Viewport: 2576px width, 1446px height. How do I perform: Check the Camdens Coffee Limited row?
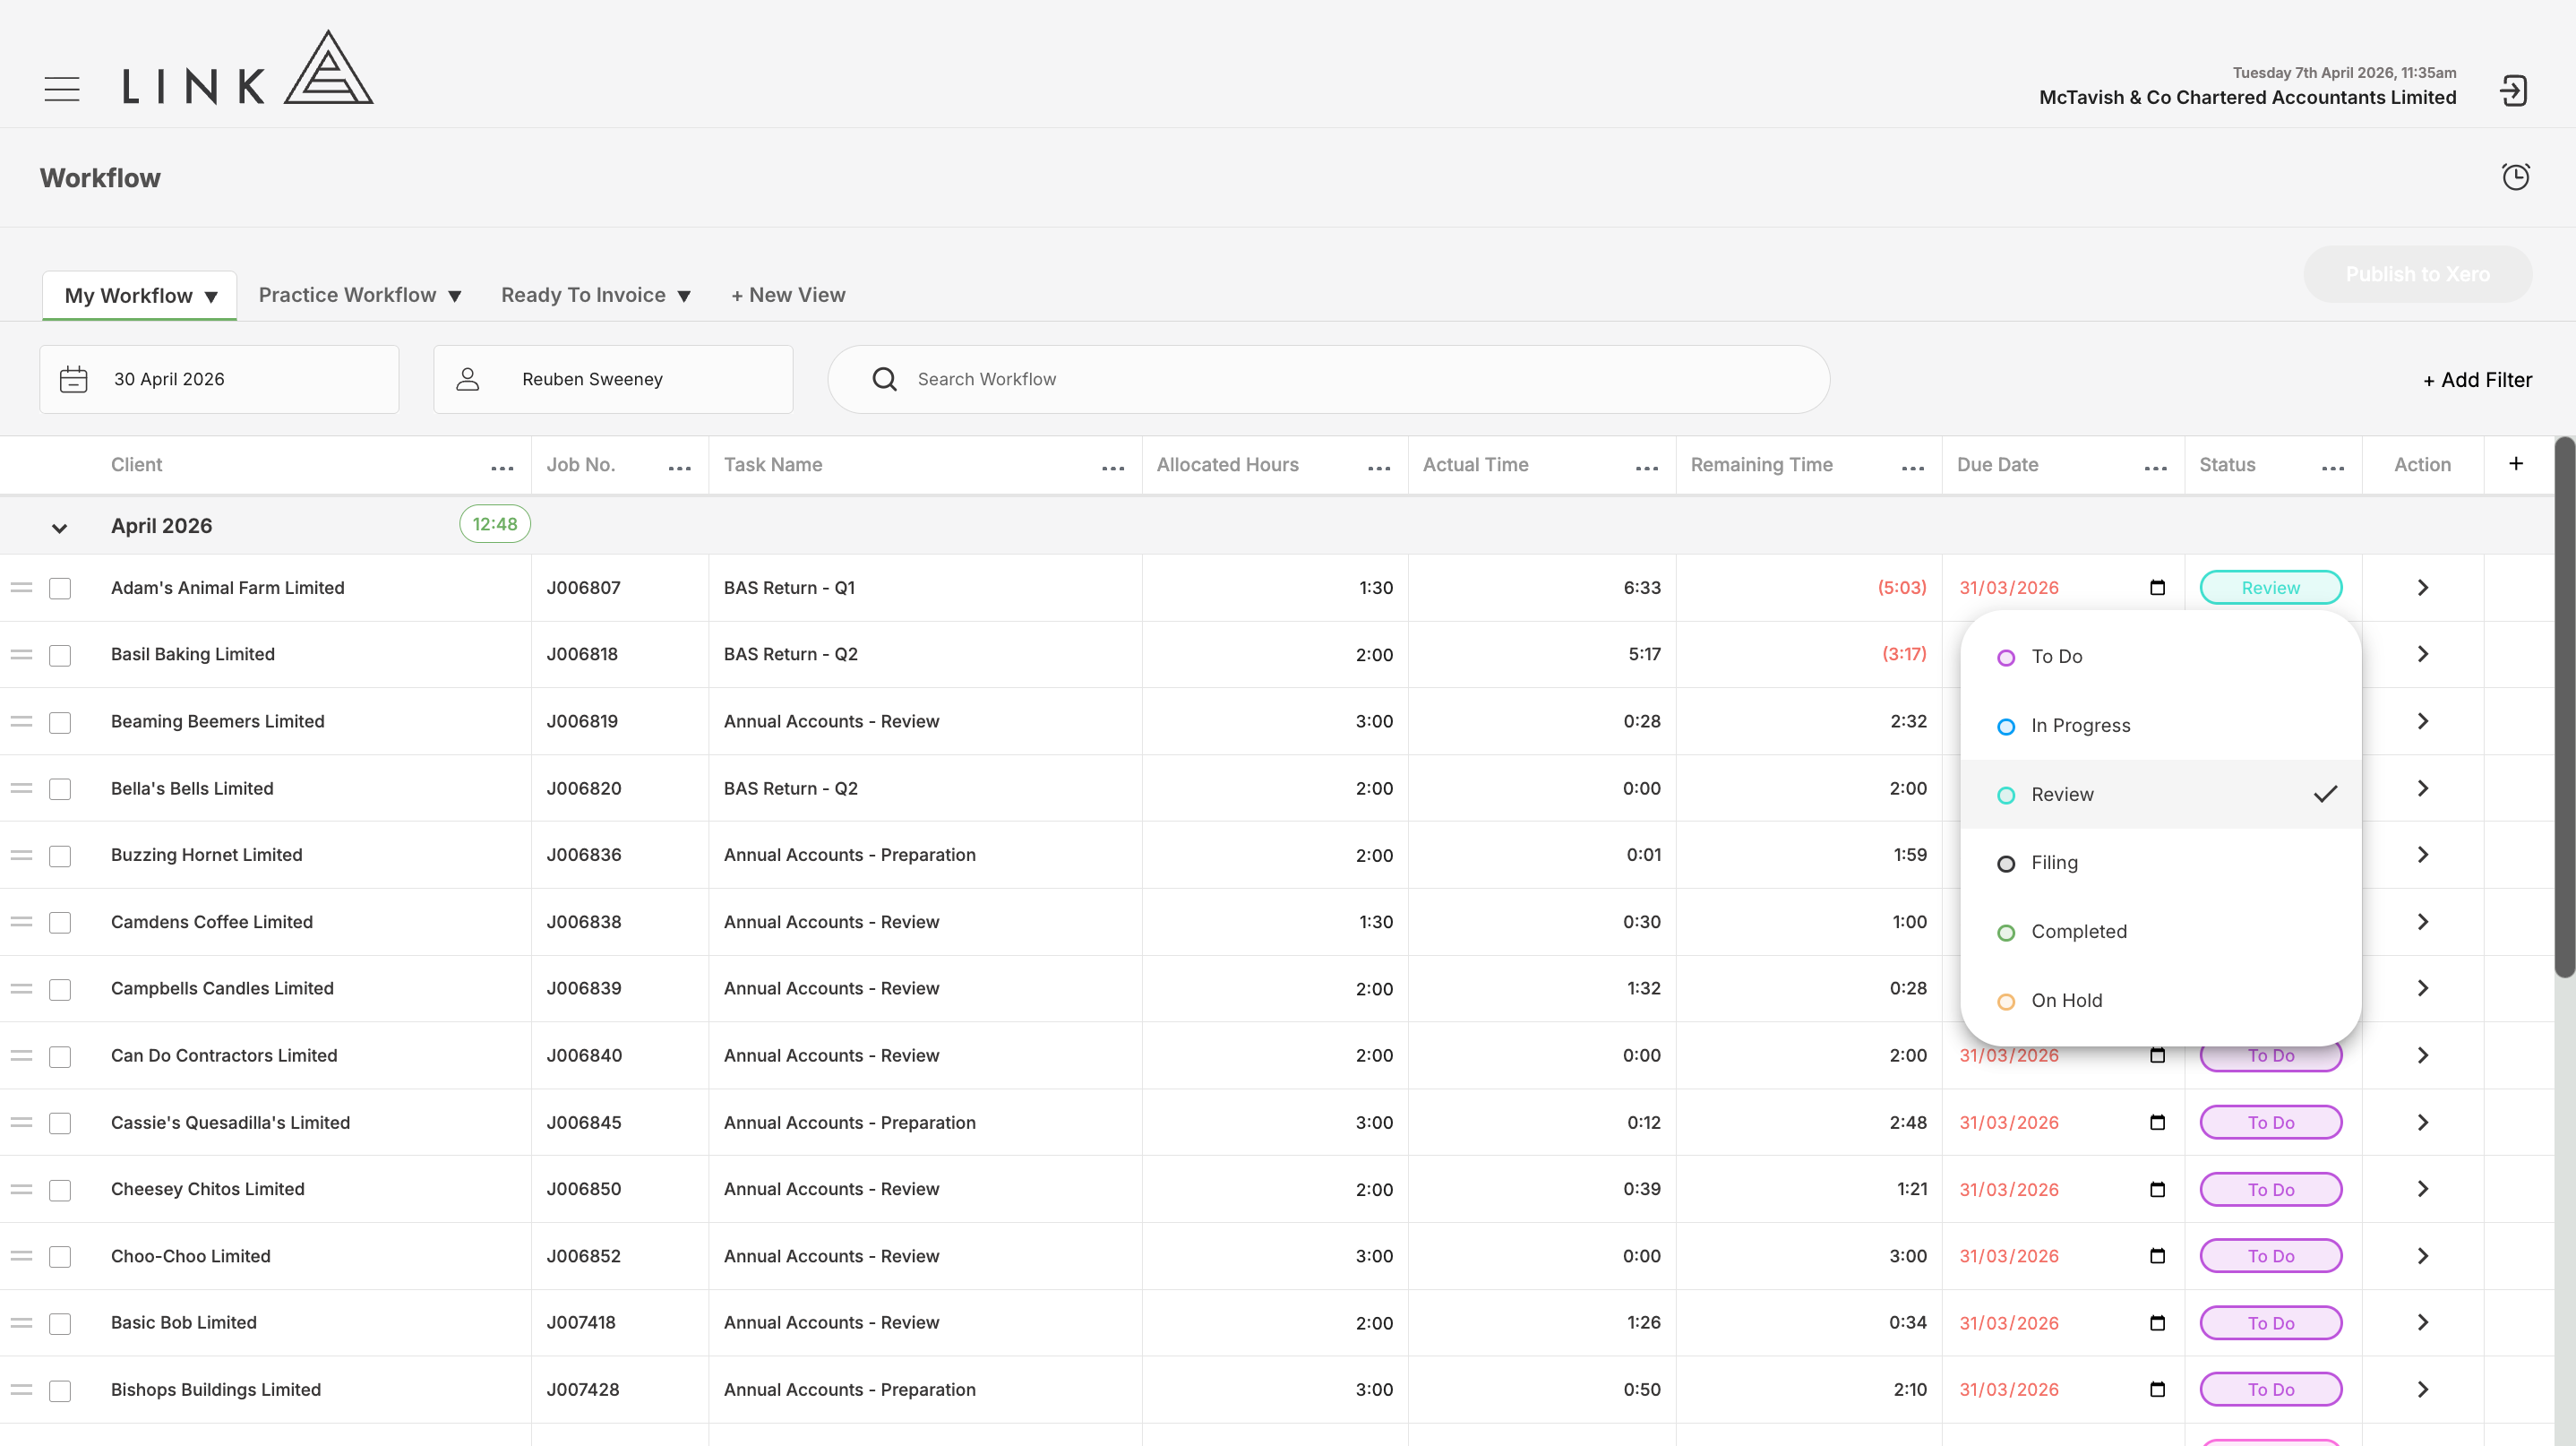[x=60, y=922]
